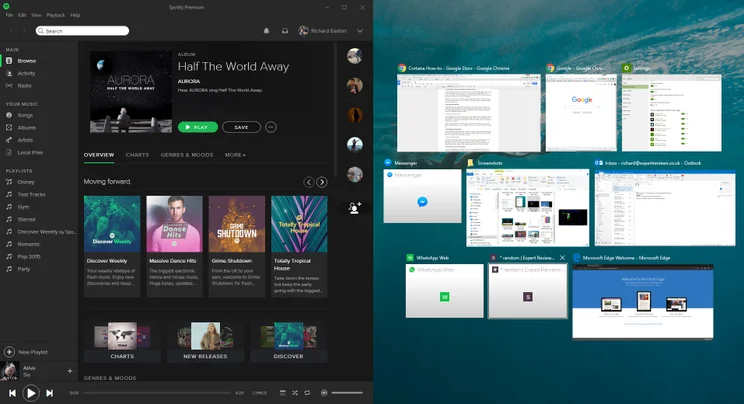
Task: Switch to the Charts tab
Action: point(137,155)
